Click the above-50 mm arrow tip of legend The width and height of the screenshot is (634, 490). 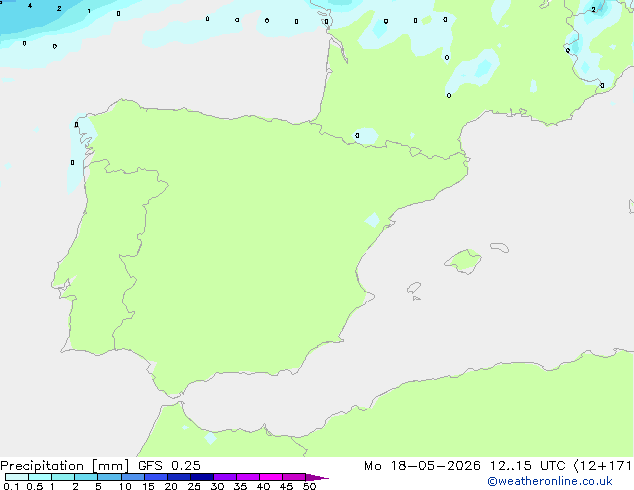pos(317,477)
